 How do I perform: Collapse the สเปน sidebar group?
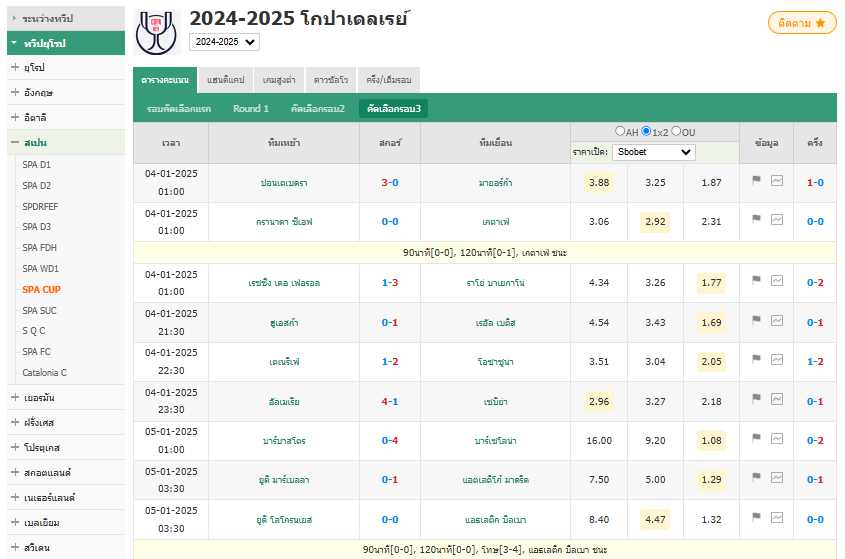click(x=66, y=142)
